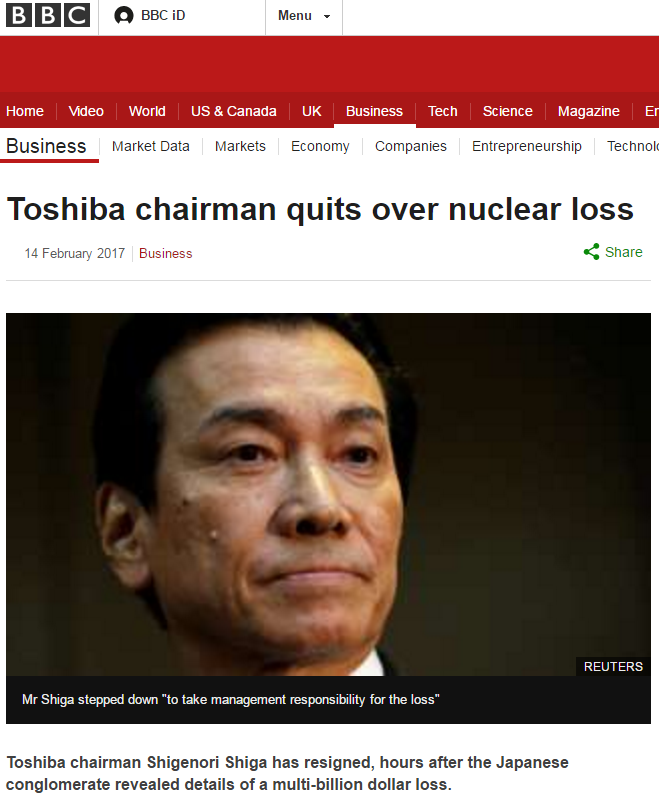
Task: Go to the Video section
Action: coord(86,111)
